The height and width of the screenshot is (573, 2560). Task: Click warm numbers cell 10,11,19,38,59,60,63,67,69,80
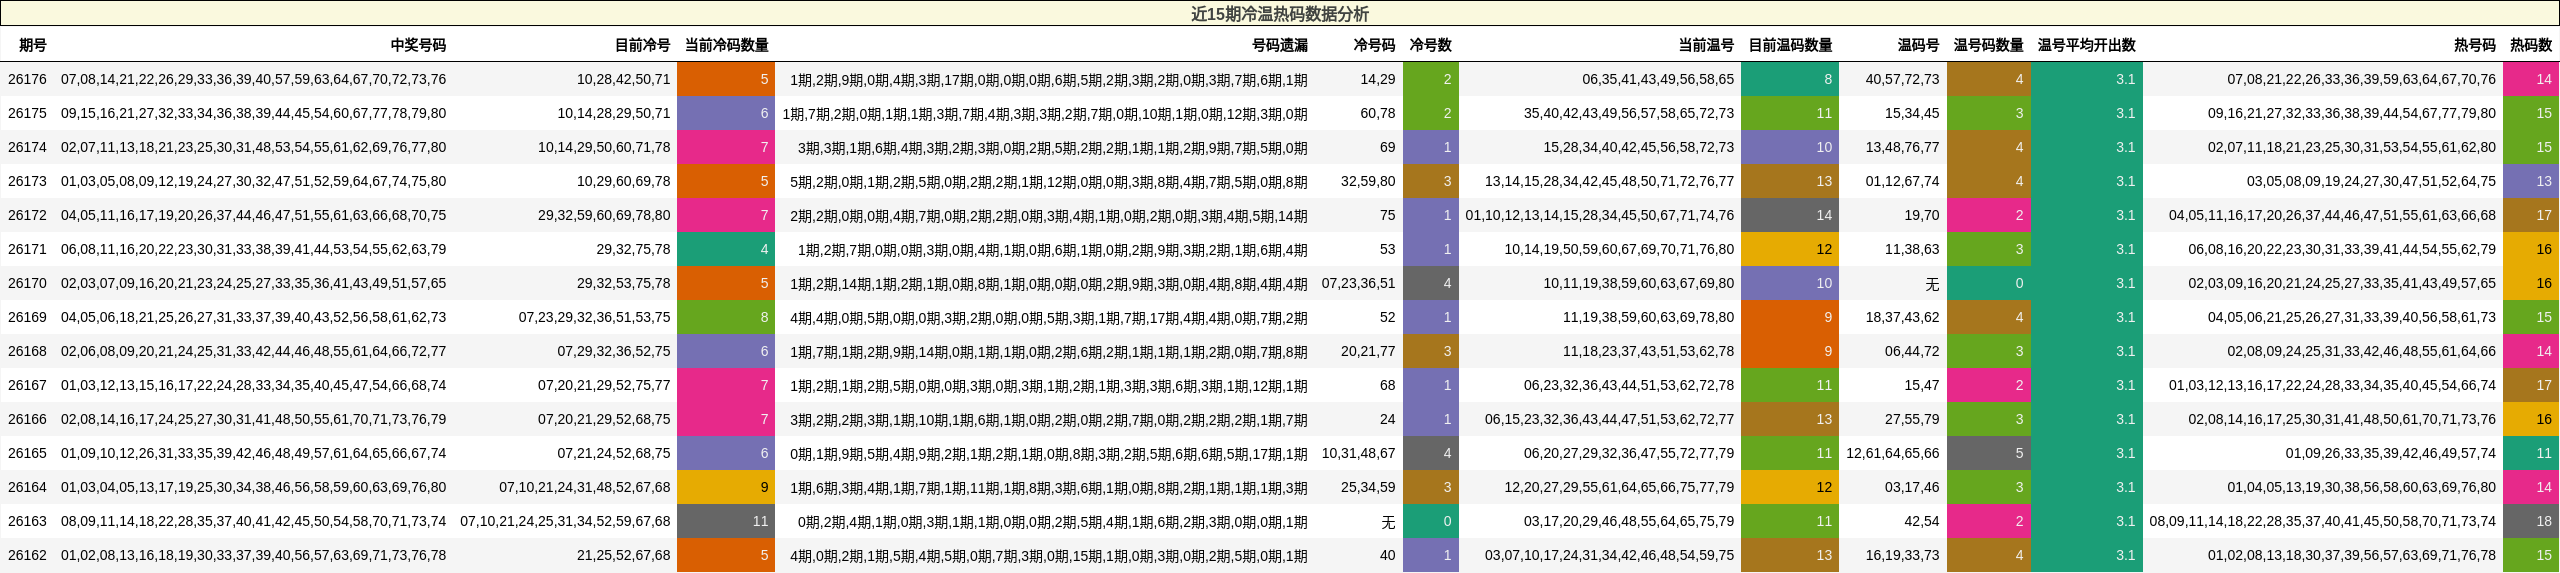(1639, 283)
